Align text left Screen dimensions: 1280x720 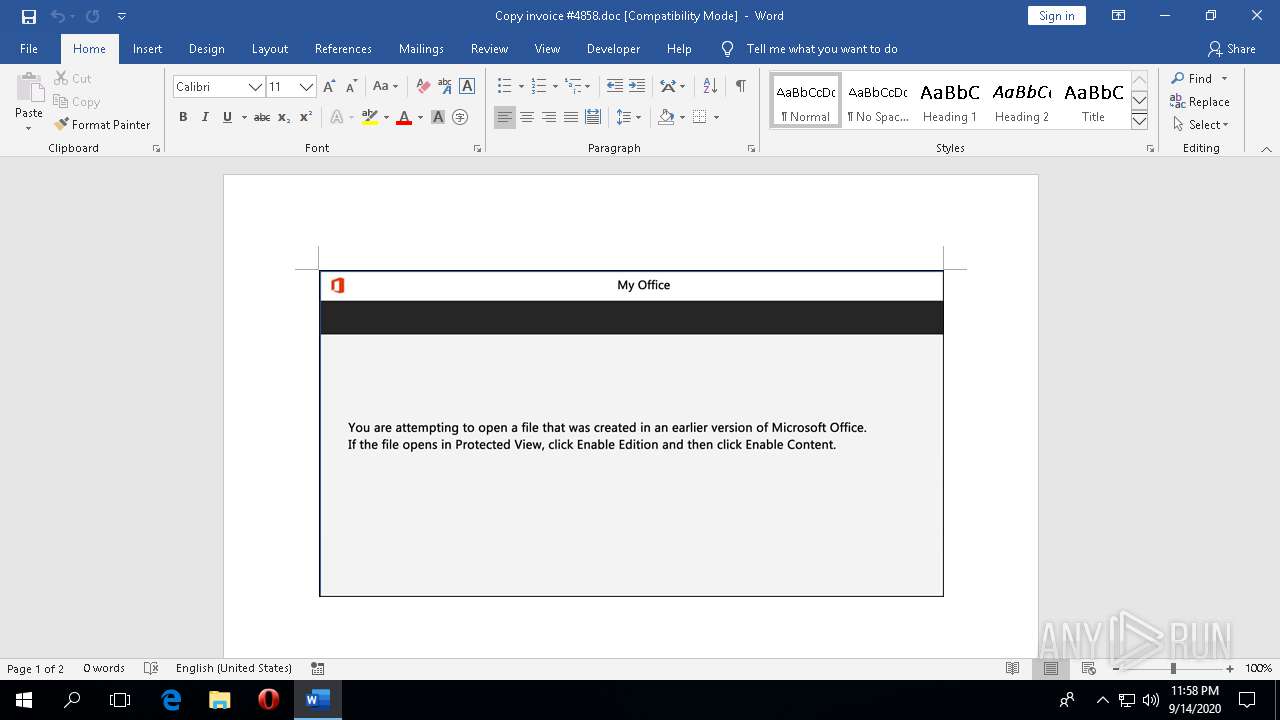[505, 117]
